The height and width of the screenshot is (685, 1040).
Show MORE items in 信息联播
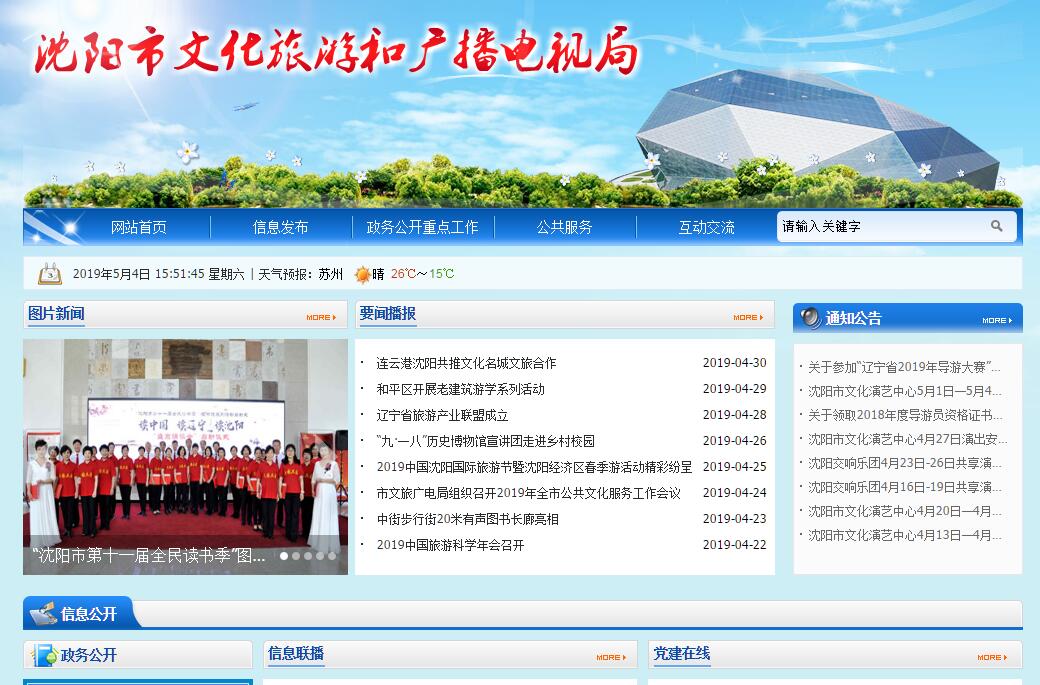pos(610,657)
